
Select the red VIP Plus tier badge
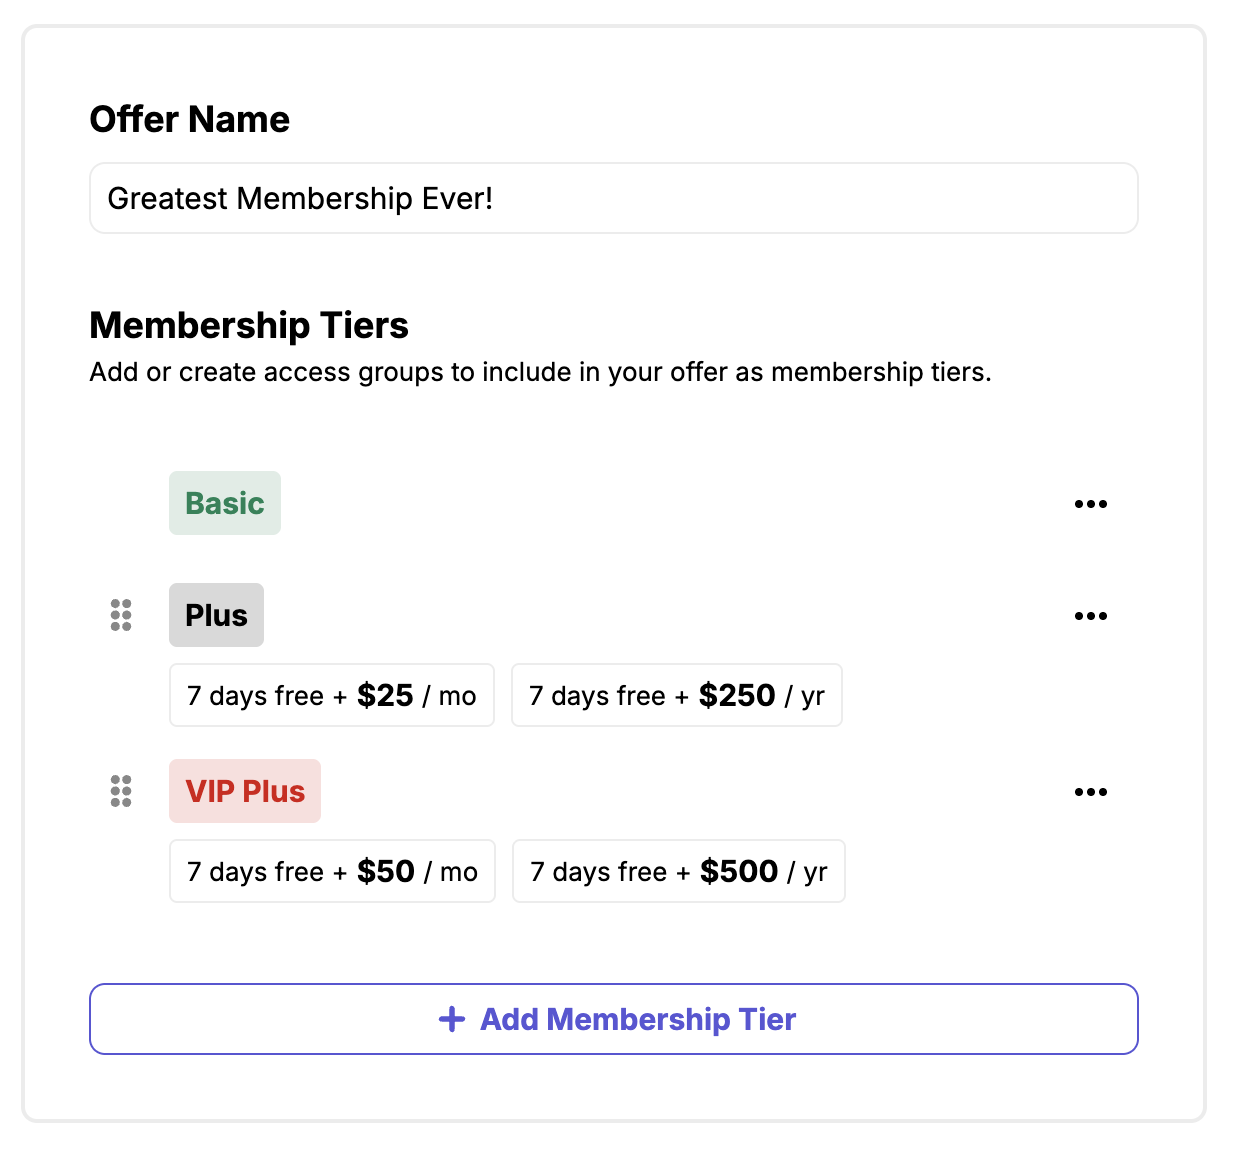[245, 791]
